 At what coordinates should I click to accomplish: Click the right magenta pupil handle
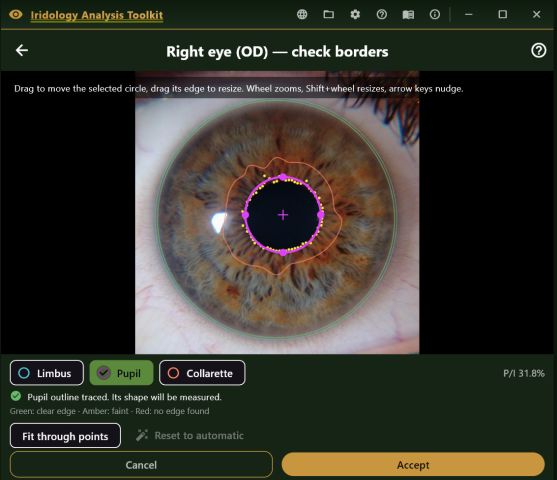(x=320, y=215)
